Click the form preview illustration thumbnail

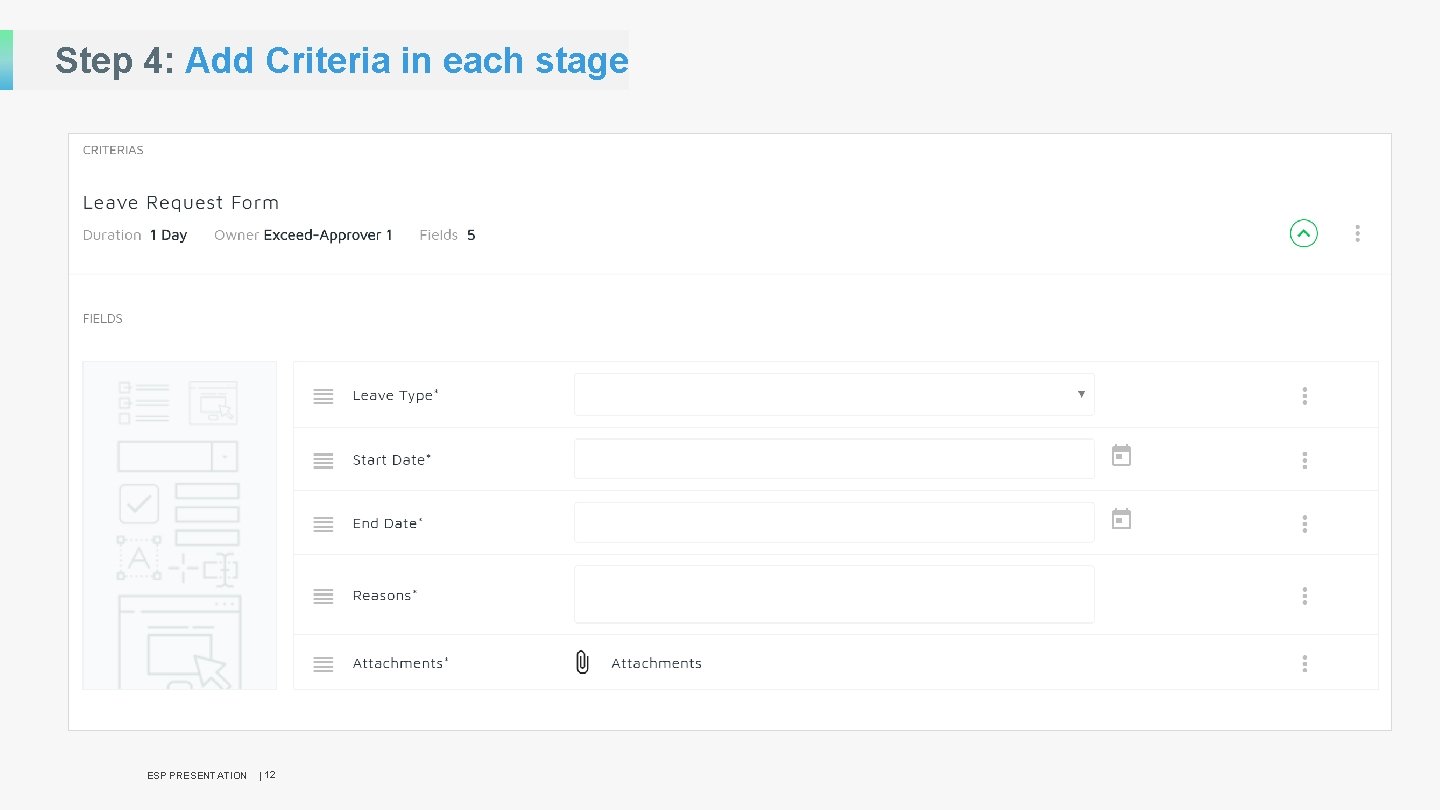click(179, 525)
